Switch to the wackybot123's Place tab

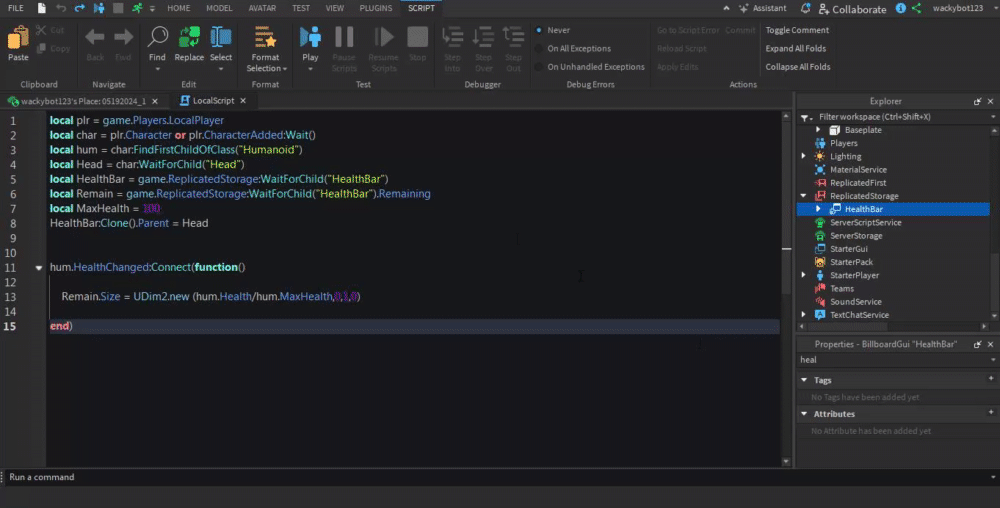pos(84,101)
